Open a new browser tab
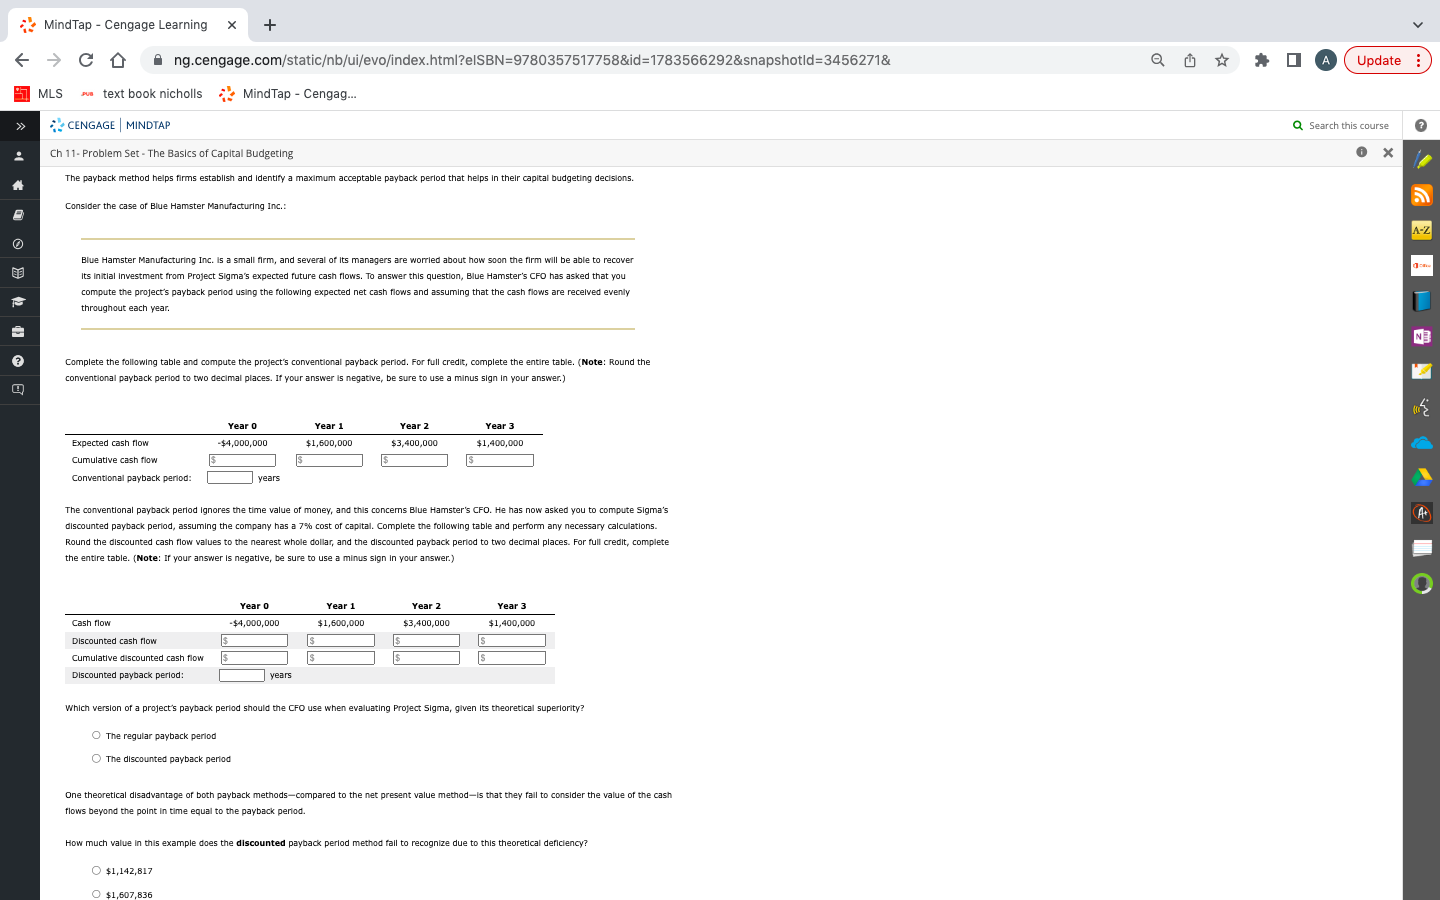 [270, 25]
